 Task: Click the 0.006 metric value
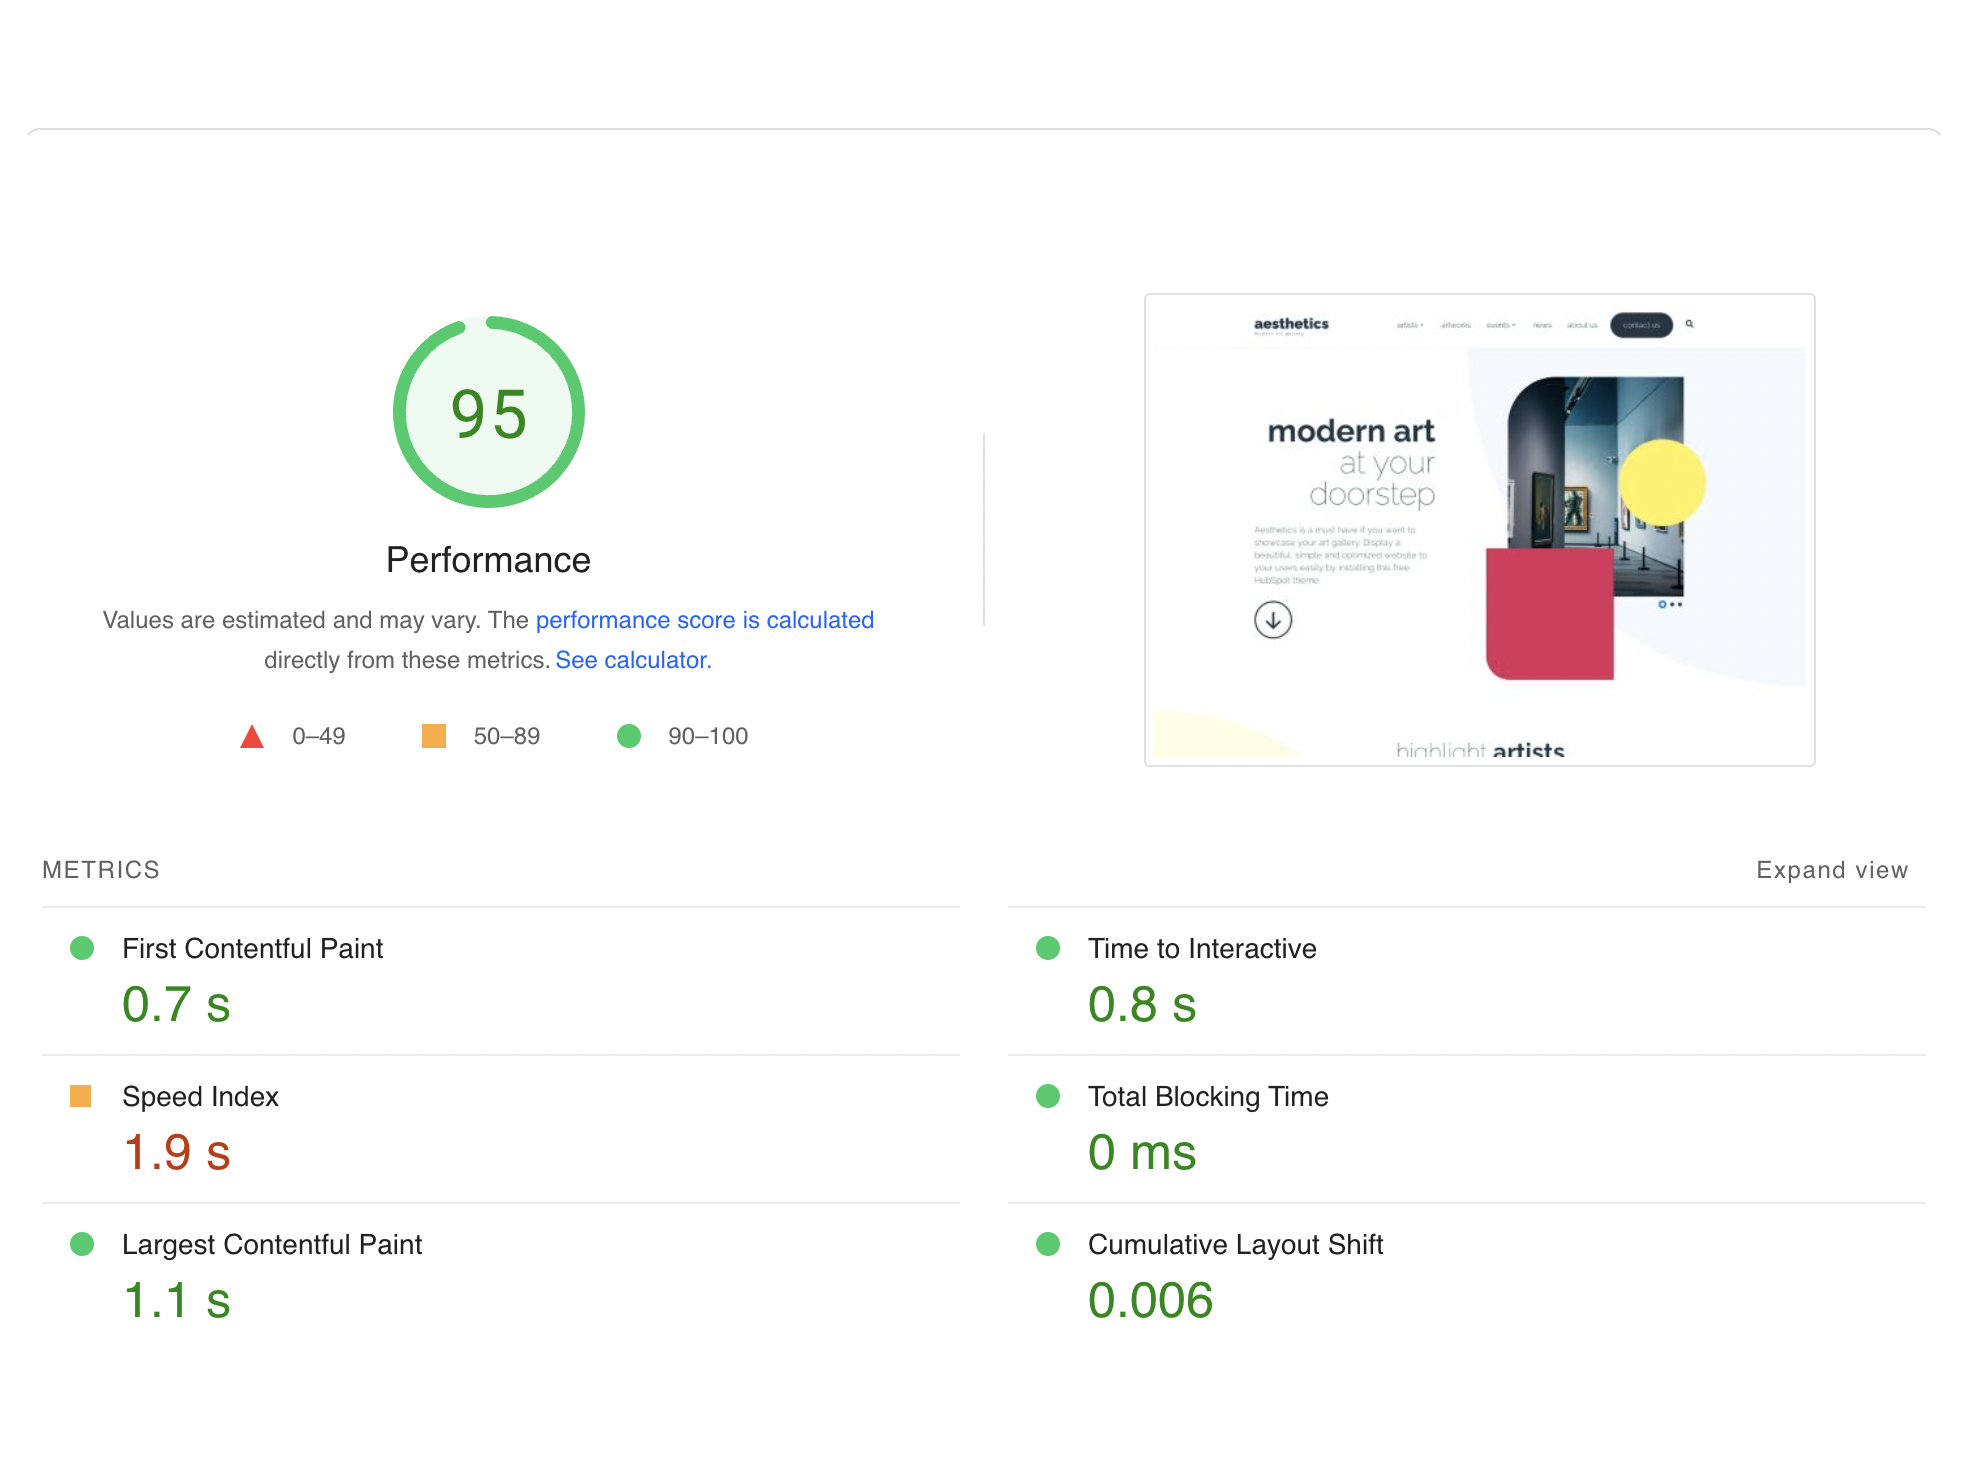(x=1150, y=1300)
